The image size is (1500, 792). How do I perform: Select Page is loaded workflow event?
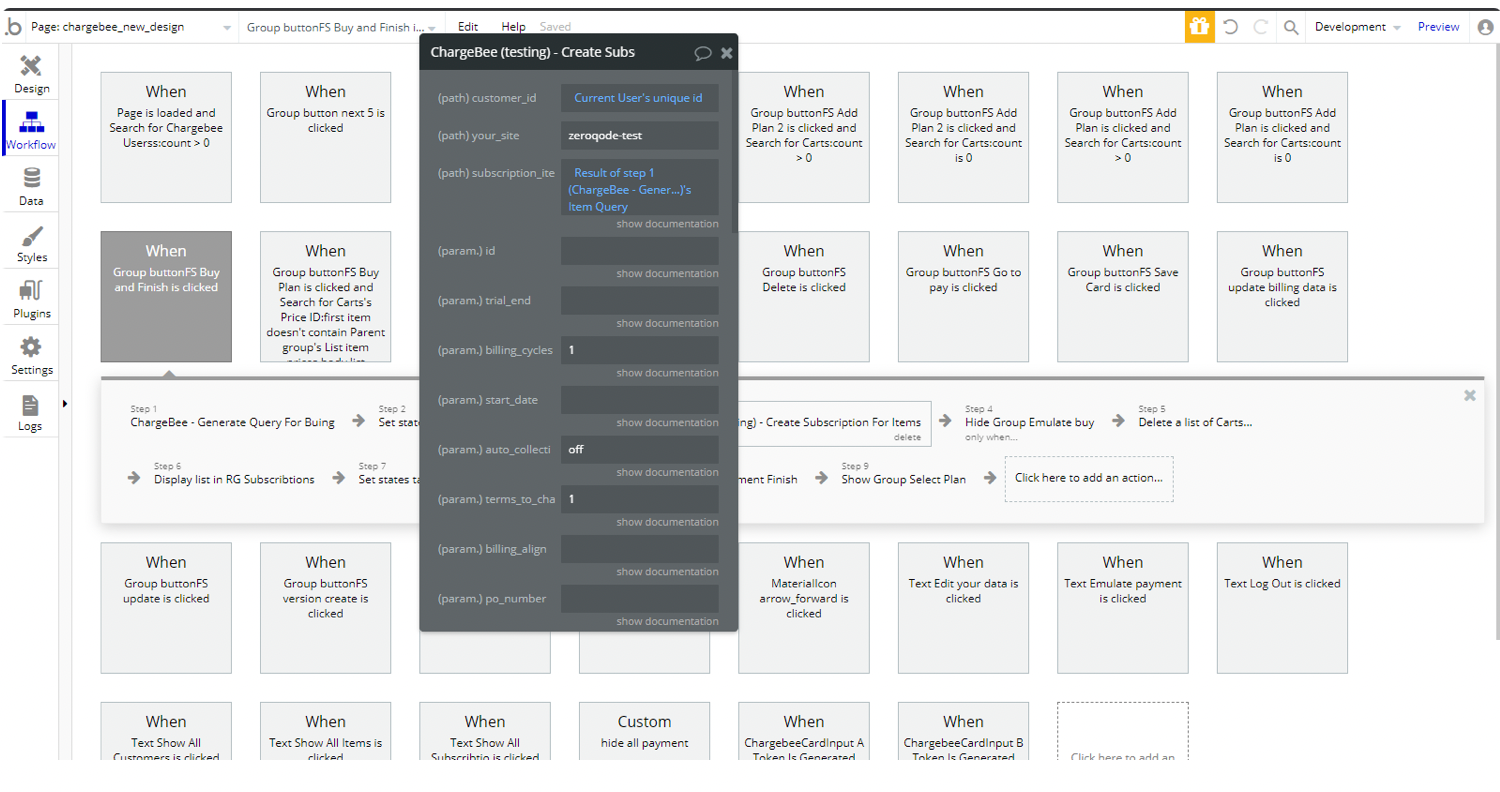point(166,137)
